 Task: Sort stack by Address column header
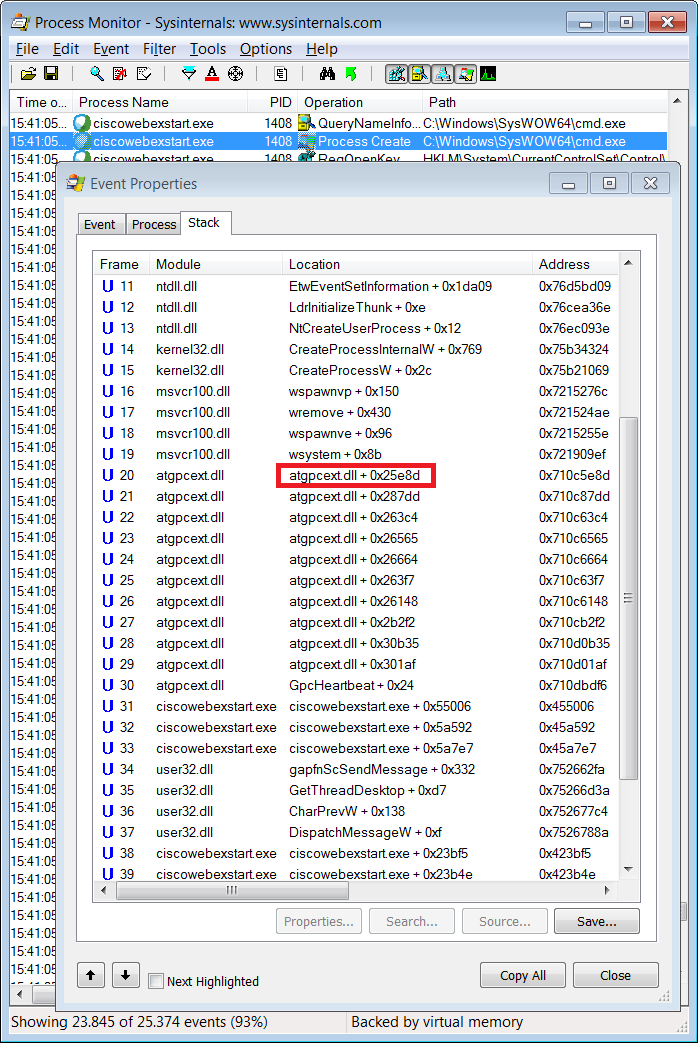tap(576, 264)
